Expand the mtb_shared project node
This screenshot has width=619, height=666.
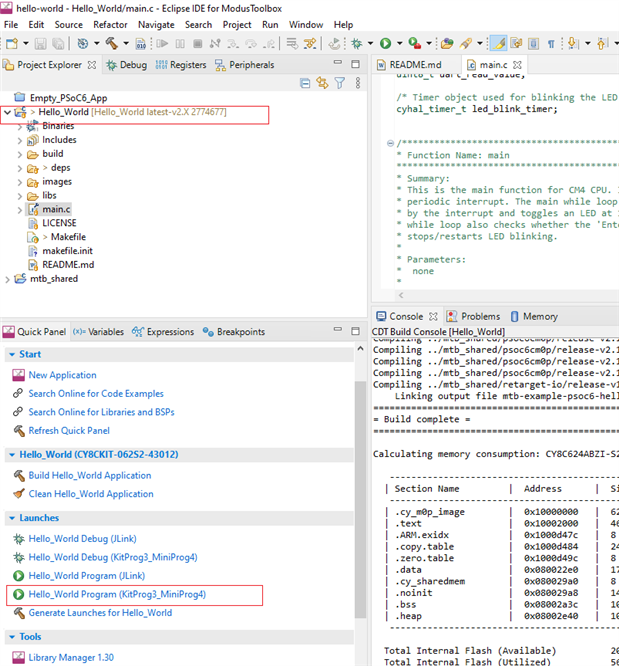tap(7, 279)
